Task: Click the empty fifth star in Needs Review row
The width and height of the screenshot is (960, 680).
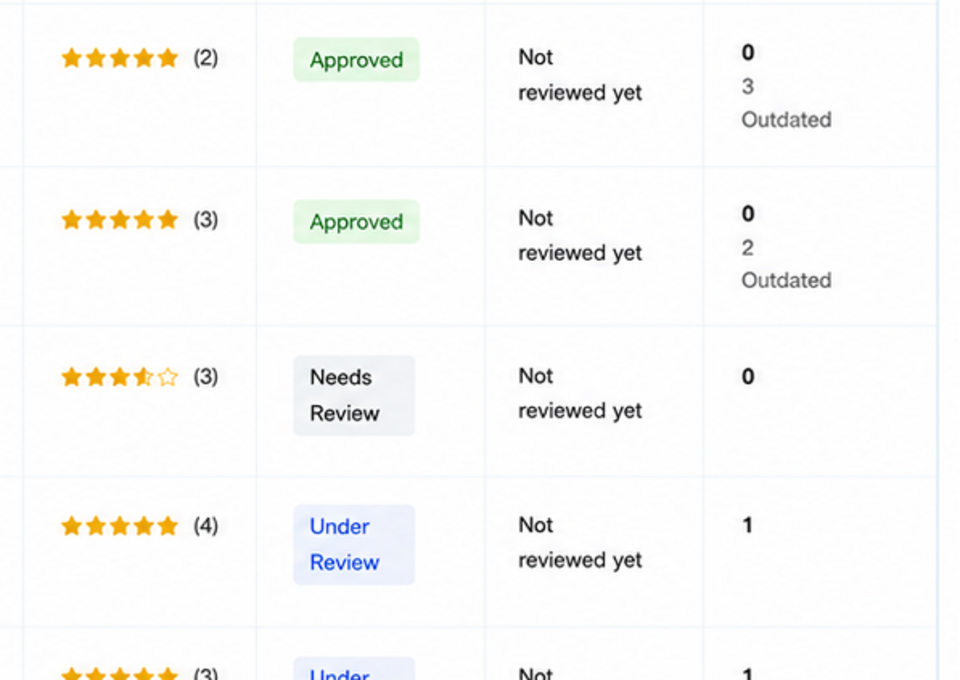Action: [x=167, y=376]
